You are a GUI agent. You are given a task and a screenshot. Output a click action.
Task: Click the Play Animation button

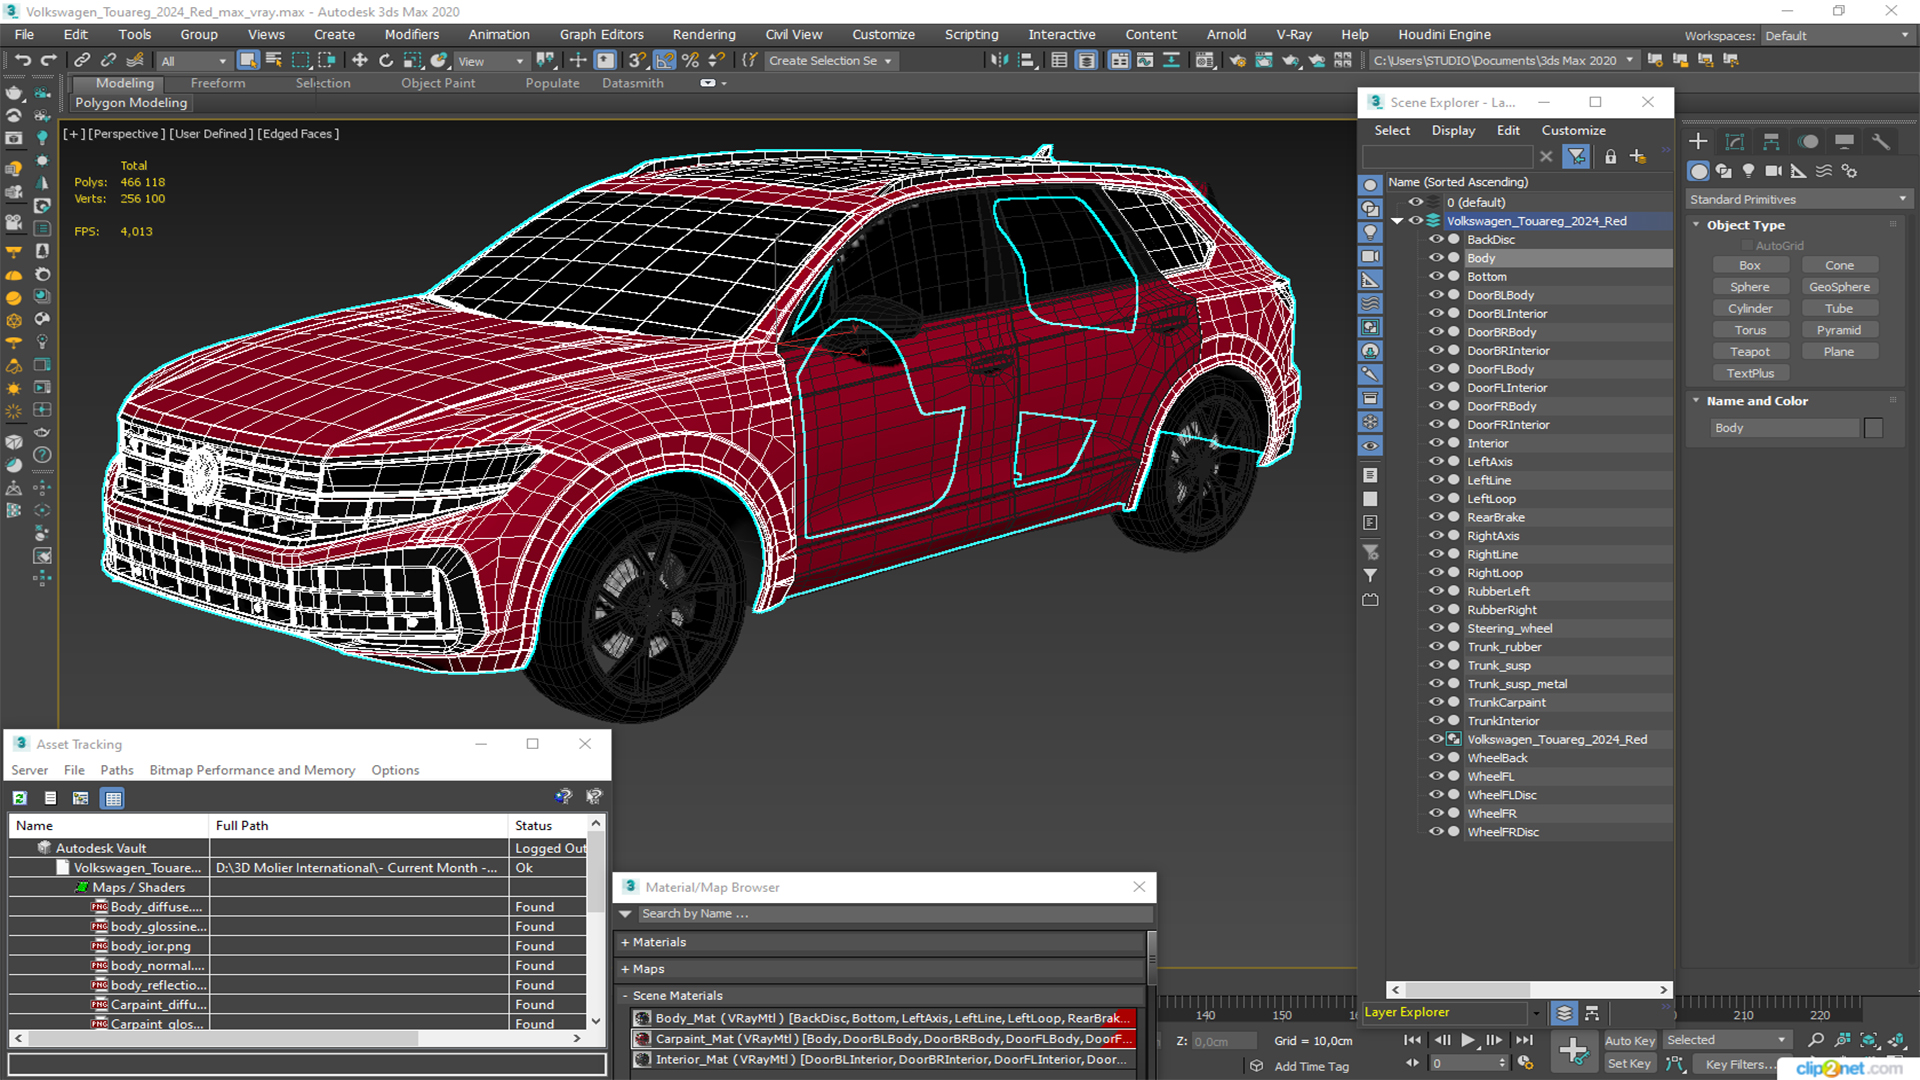click(x=1467, y=1041)
